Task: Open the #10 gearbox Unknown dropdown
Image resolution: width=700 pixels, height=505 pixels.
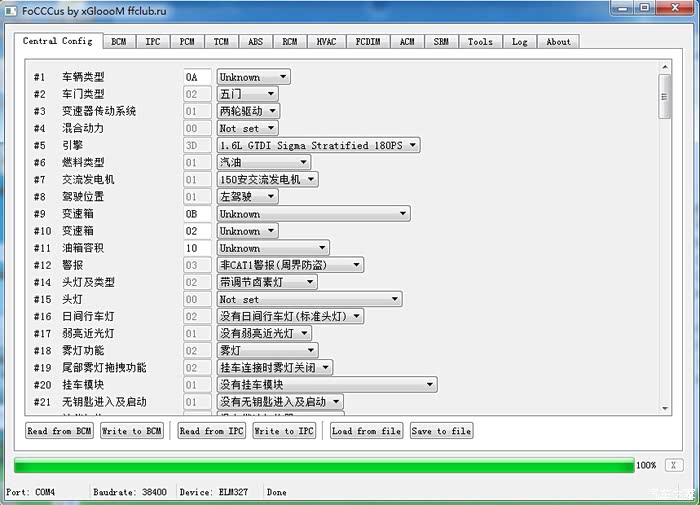Action: coord(247,231)
